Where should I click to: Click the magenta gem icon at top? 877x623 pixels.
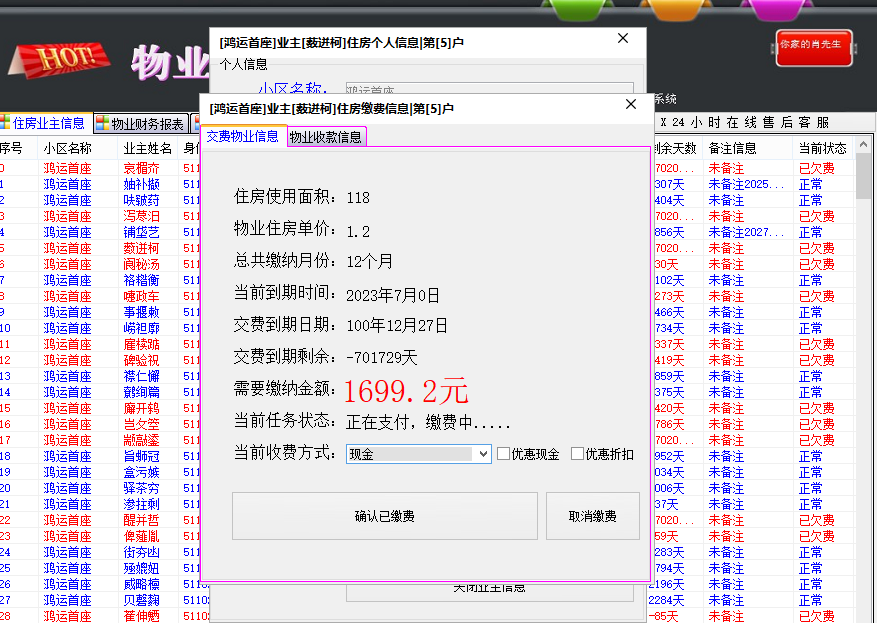pos(777,10)
